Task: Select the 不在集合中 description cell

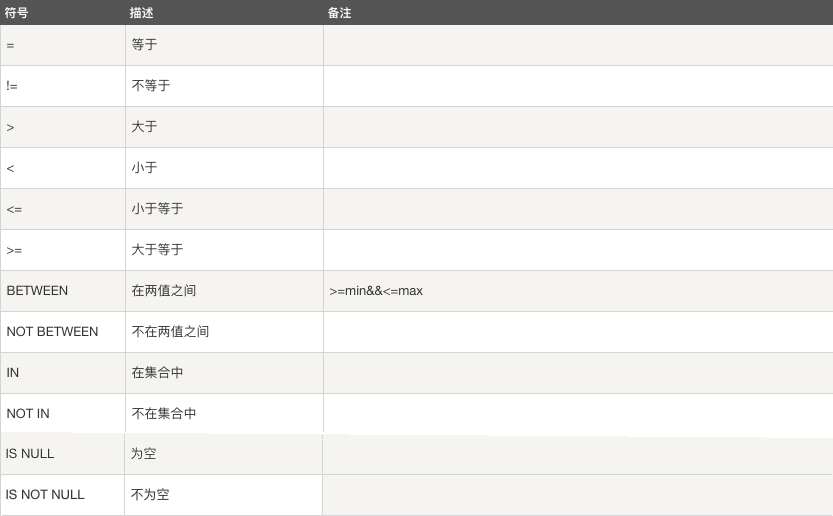Action: [164, 413]
